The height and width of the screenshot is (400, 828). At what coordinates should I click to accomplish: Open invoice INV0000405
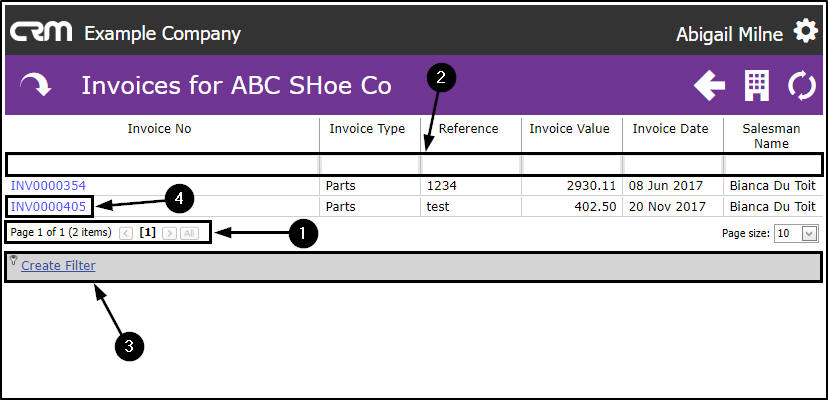tap(48, 207)
